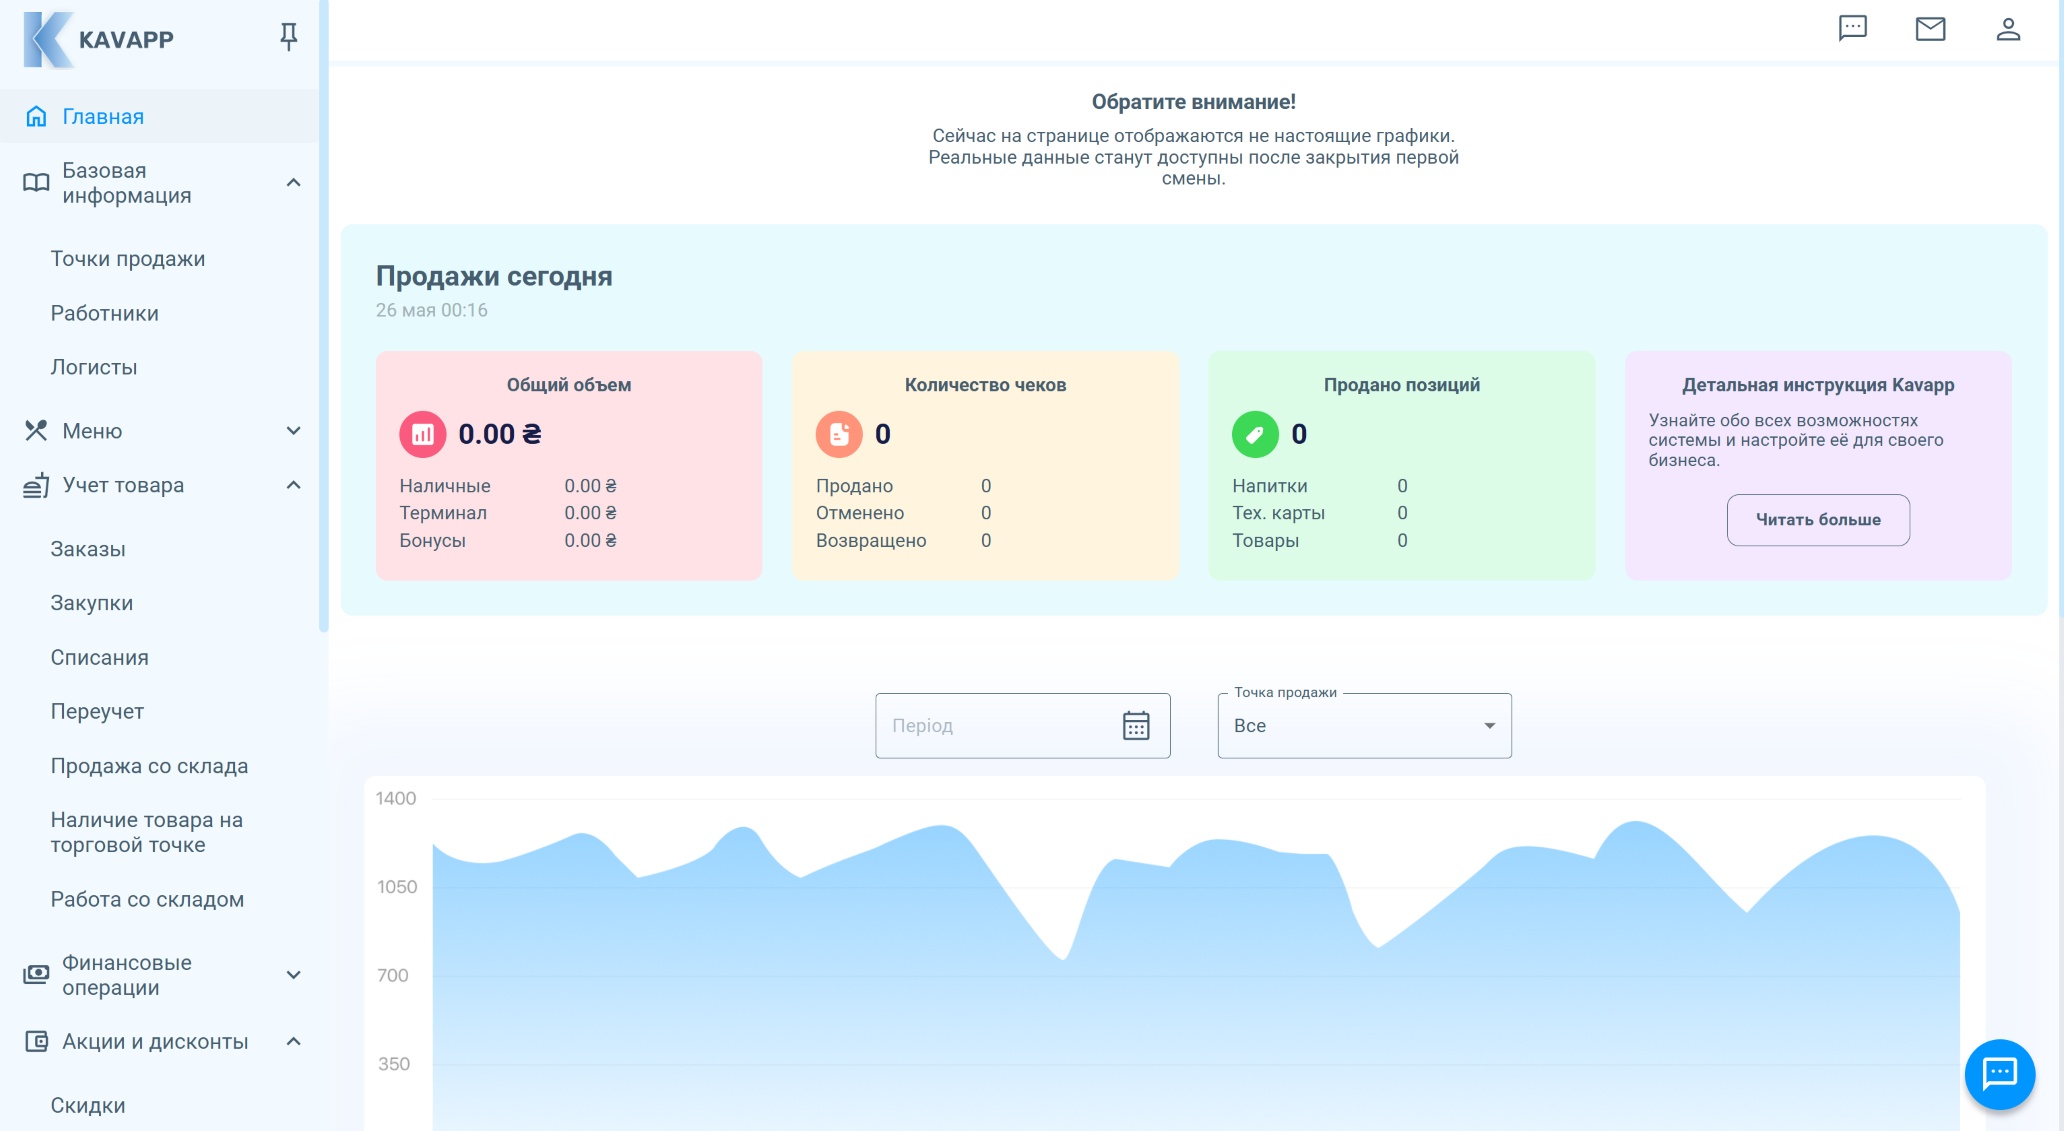
Task: Open Переучет menu item
Action: (97, 711)
